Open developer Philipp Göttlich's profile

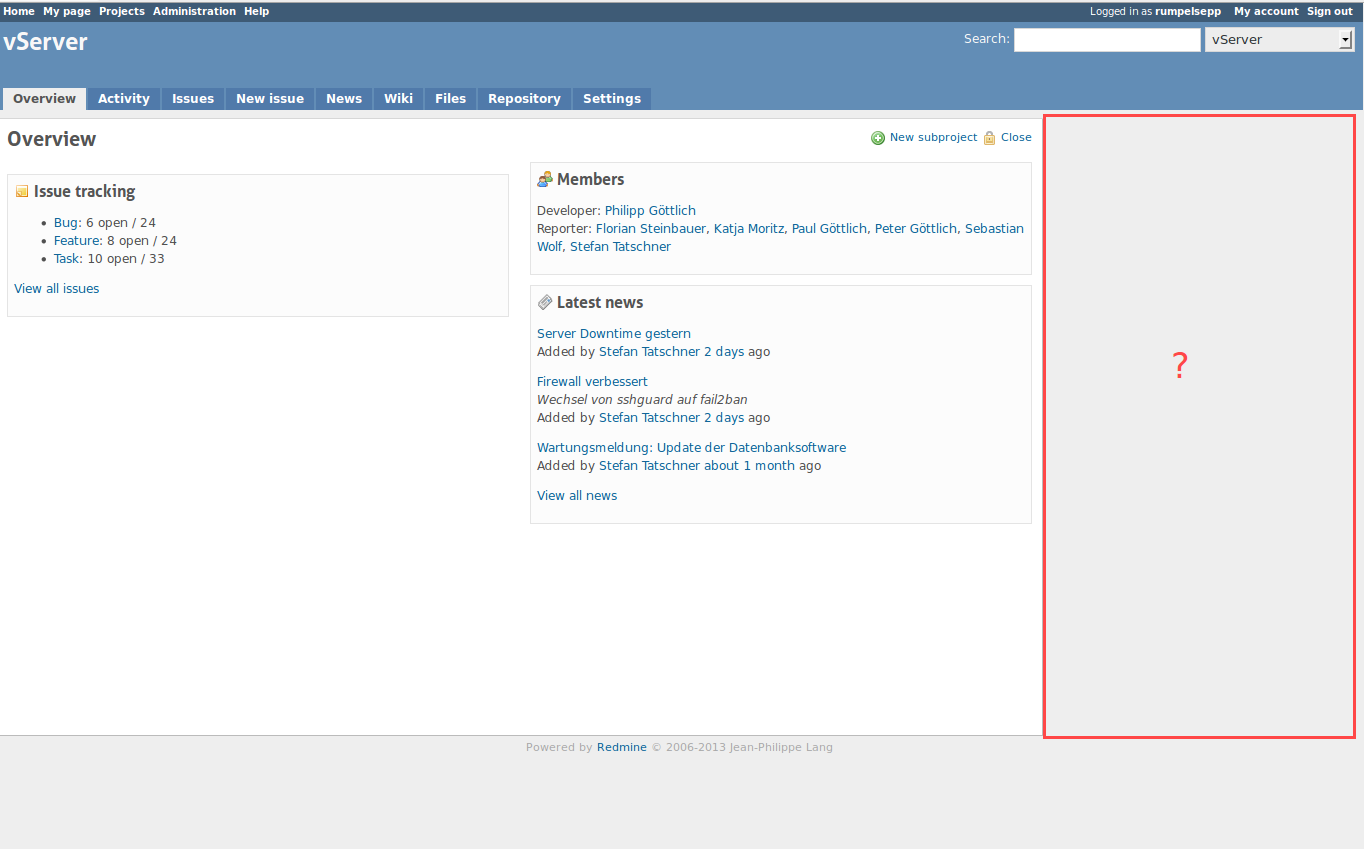650,211
